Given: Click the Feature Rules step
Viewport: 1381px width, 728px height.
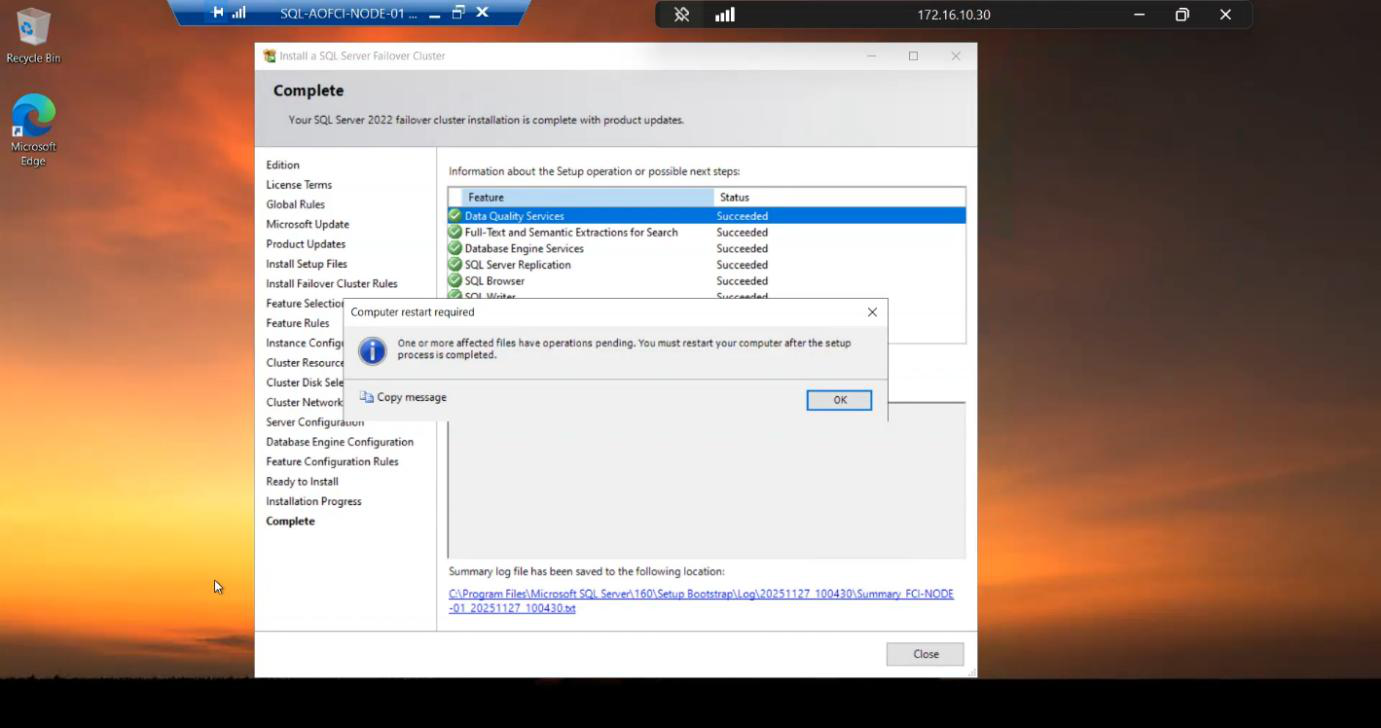Looking at the screenshot, I should pyautogui.click(x=298, y=323).
